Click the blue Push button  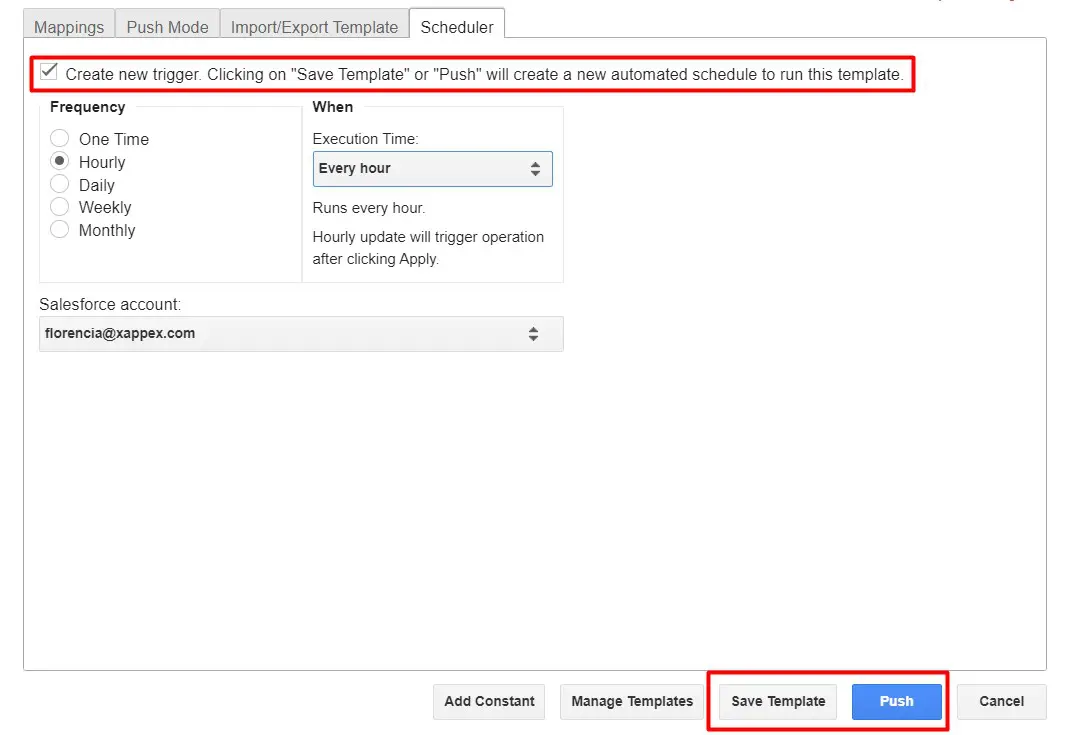(x=896, y=702)
